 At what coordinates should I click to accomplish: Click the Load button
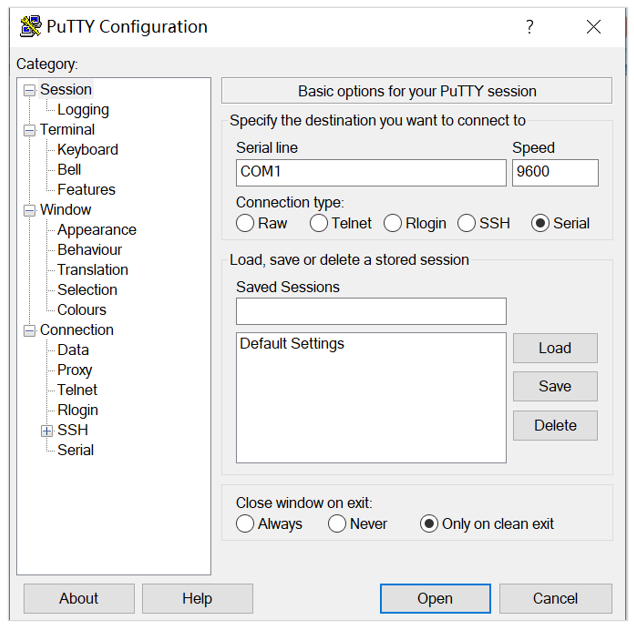tap(555, 348)
